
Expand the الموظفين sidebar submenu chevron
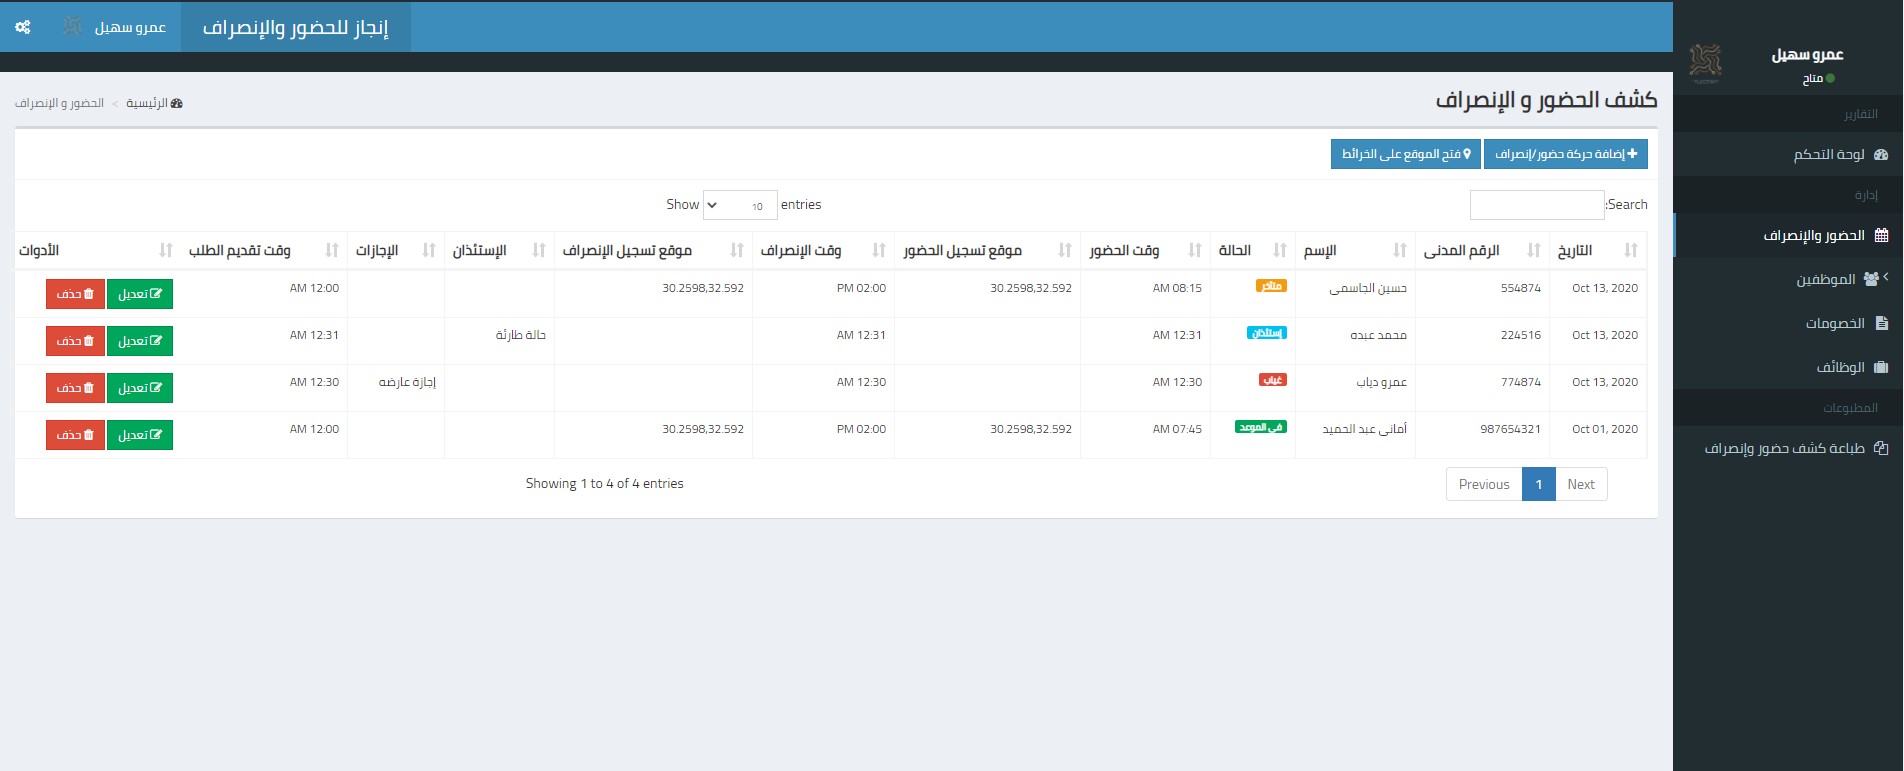pyautogui.click(x=1886, y=277)
